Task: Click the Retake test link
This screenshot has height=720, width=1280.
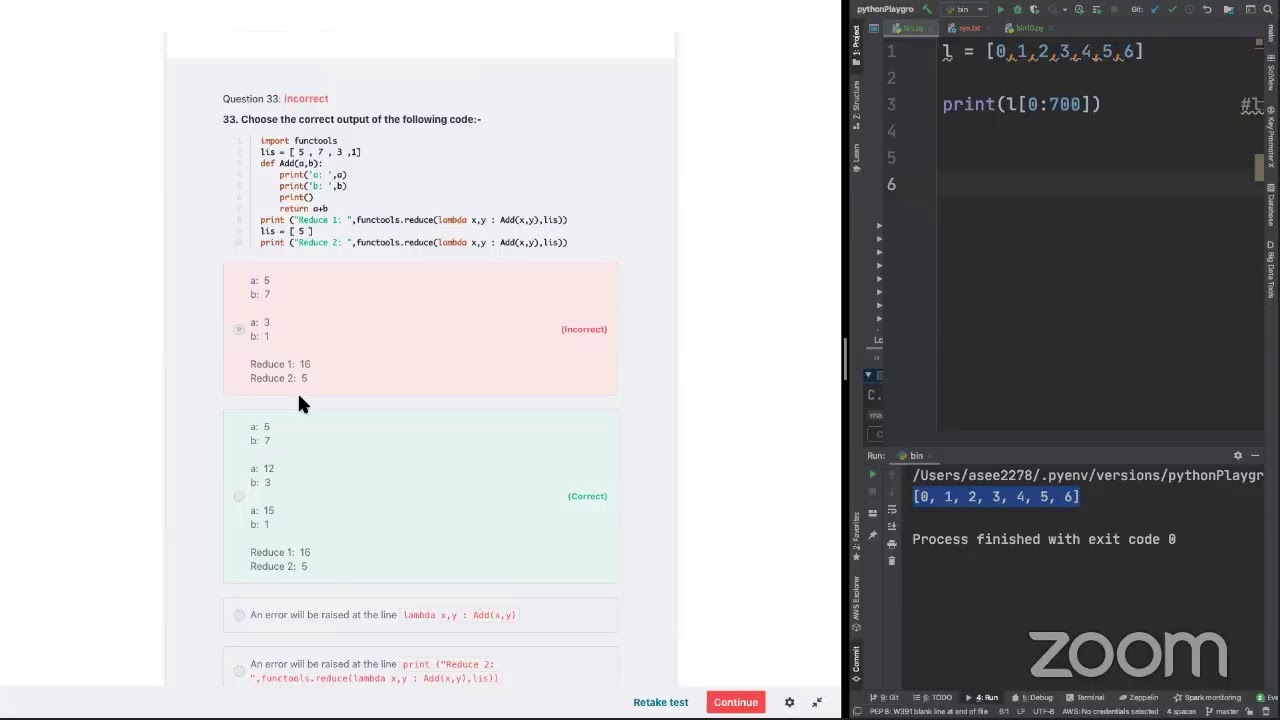Action: 660,702
